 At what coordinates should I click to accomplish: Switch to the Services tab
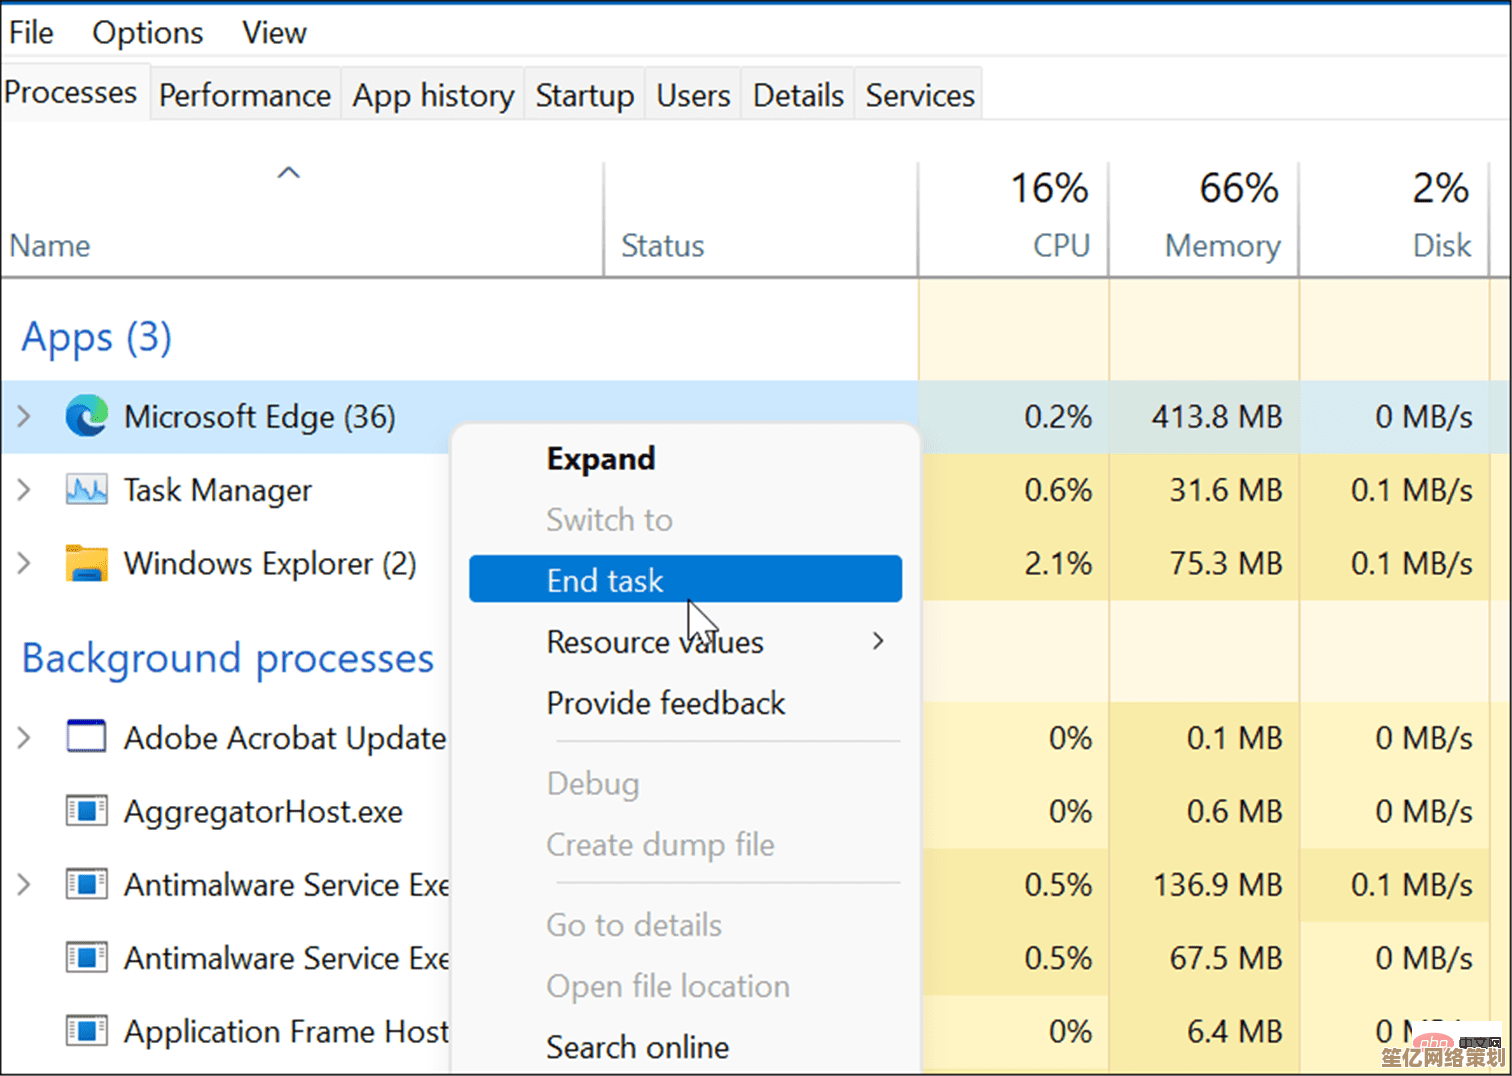click(920, 95)
